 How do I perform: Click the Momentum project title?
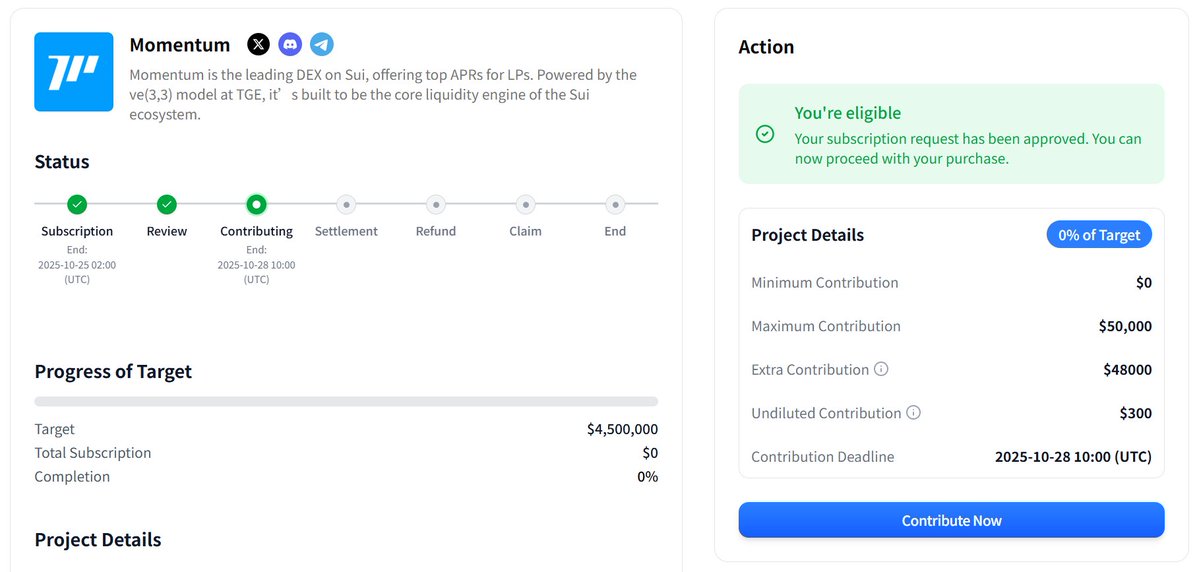(180, 45)
